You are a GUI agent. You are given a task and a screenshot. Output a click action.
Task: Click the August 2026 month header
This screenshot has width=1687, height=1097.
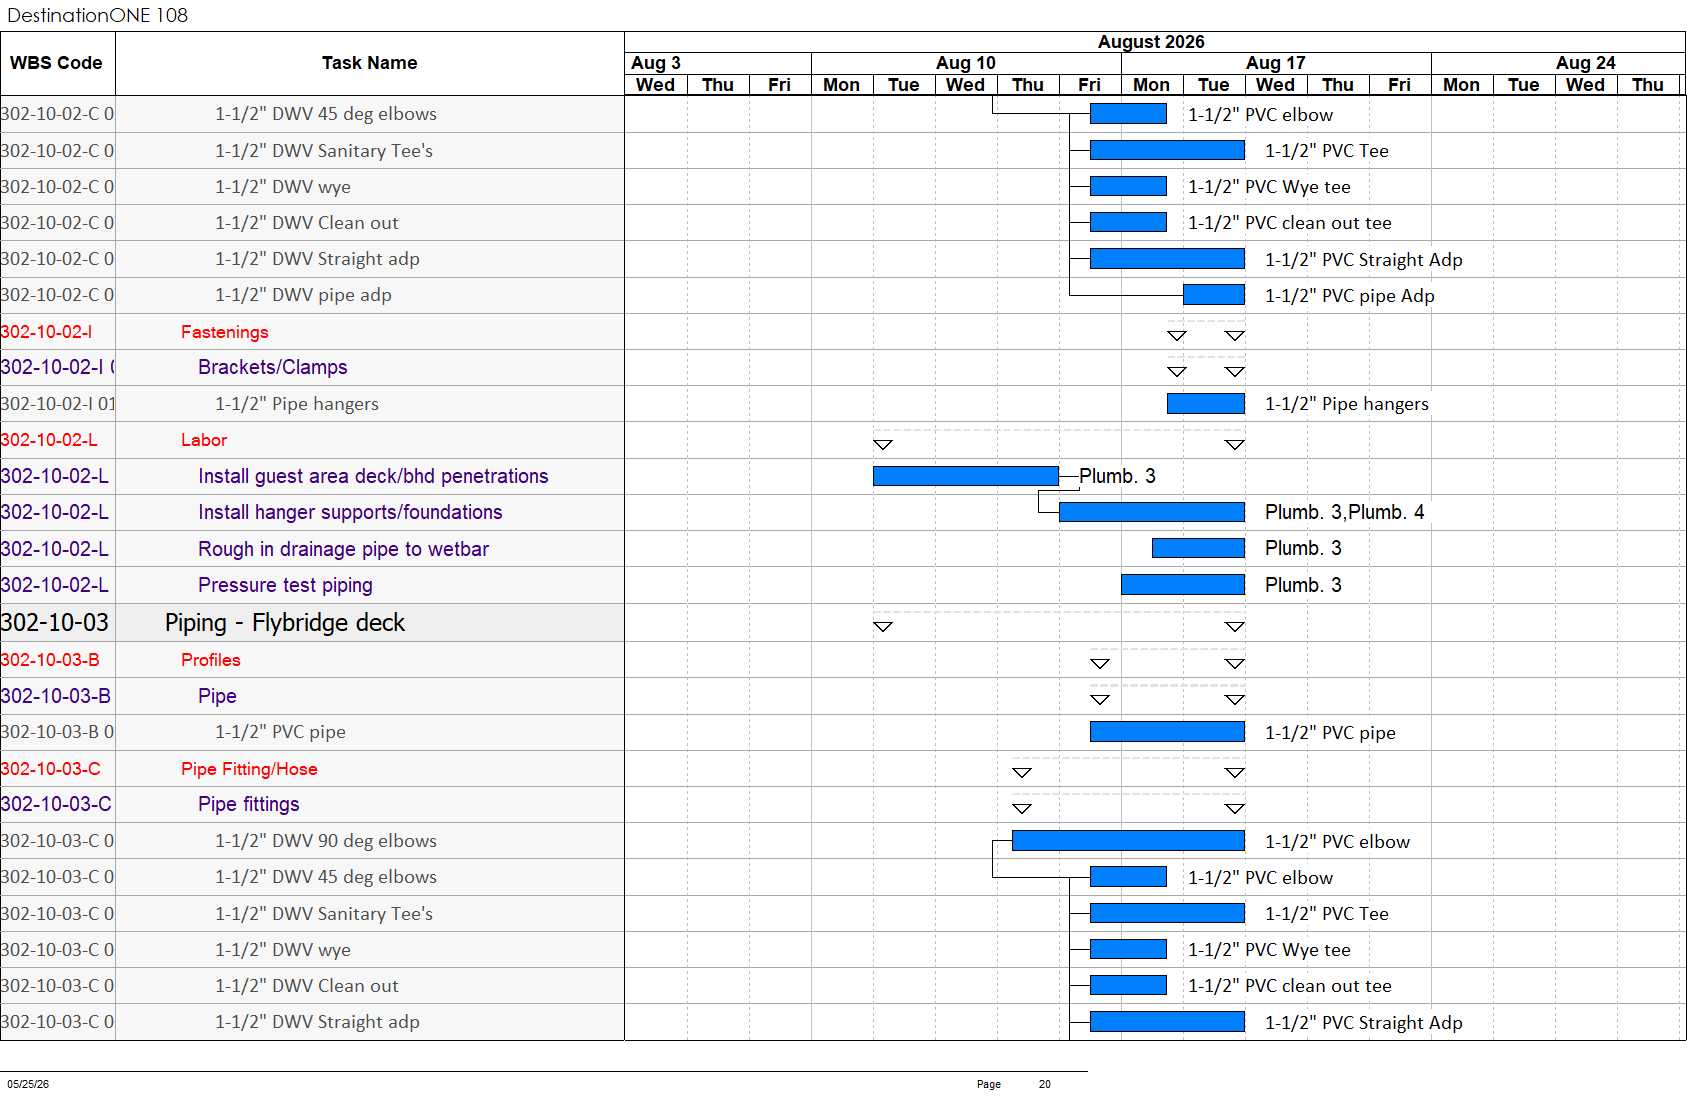(x=1151, y=42)
